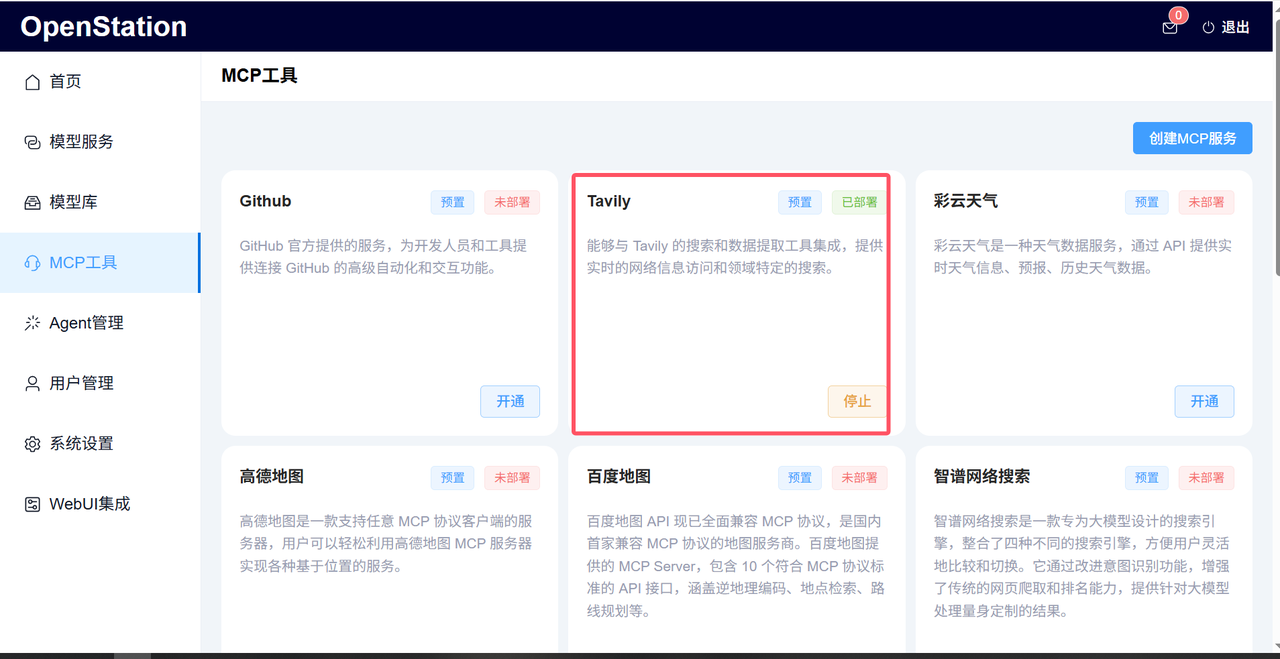
Task: Click the 预置 badge on Github card
Action: (x=452, y=201)
